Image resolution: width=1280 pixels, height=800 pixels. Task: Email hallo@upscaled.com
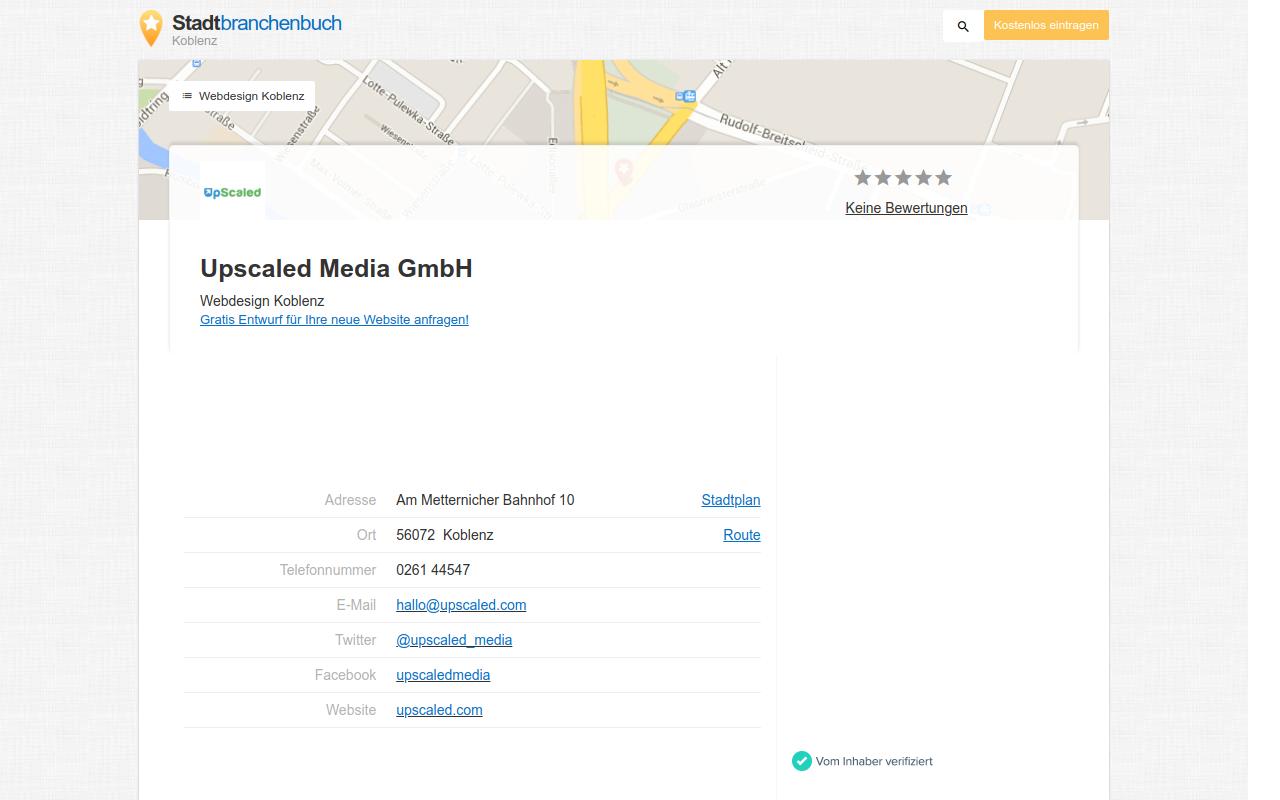(461, 605)
